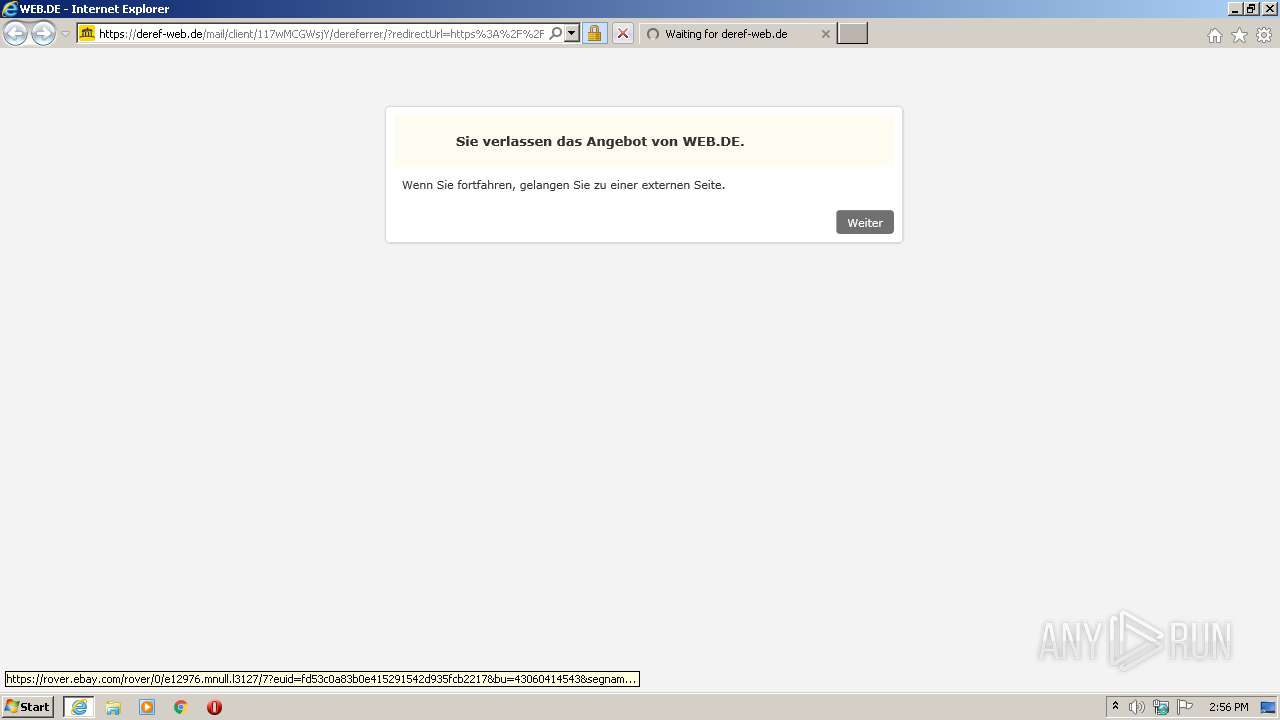Close the deref-web.de tab
The width and height of the screenshot is (1280, 720).
coord(825,34)
